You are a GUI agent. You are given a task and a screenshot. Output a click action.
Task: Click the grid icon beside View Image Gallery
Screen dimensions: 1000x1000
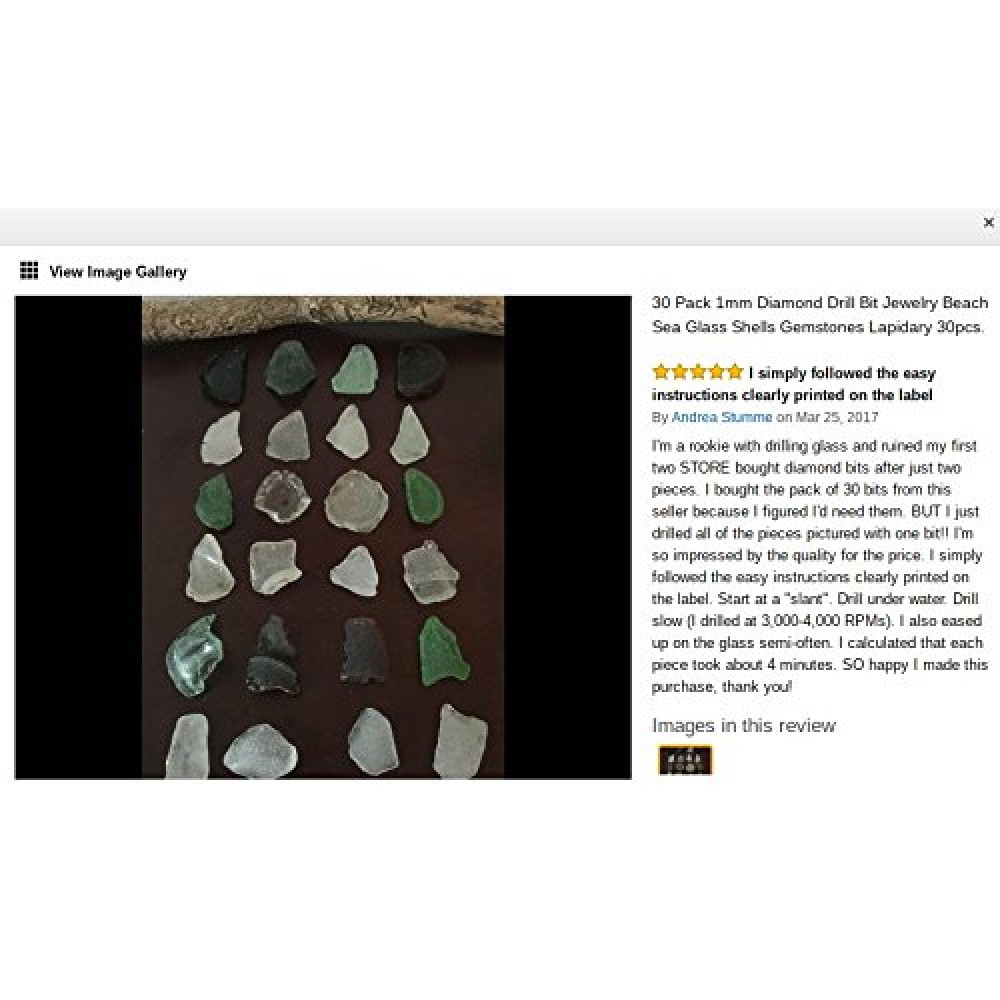(x=29, y=271)
